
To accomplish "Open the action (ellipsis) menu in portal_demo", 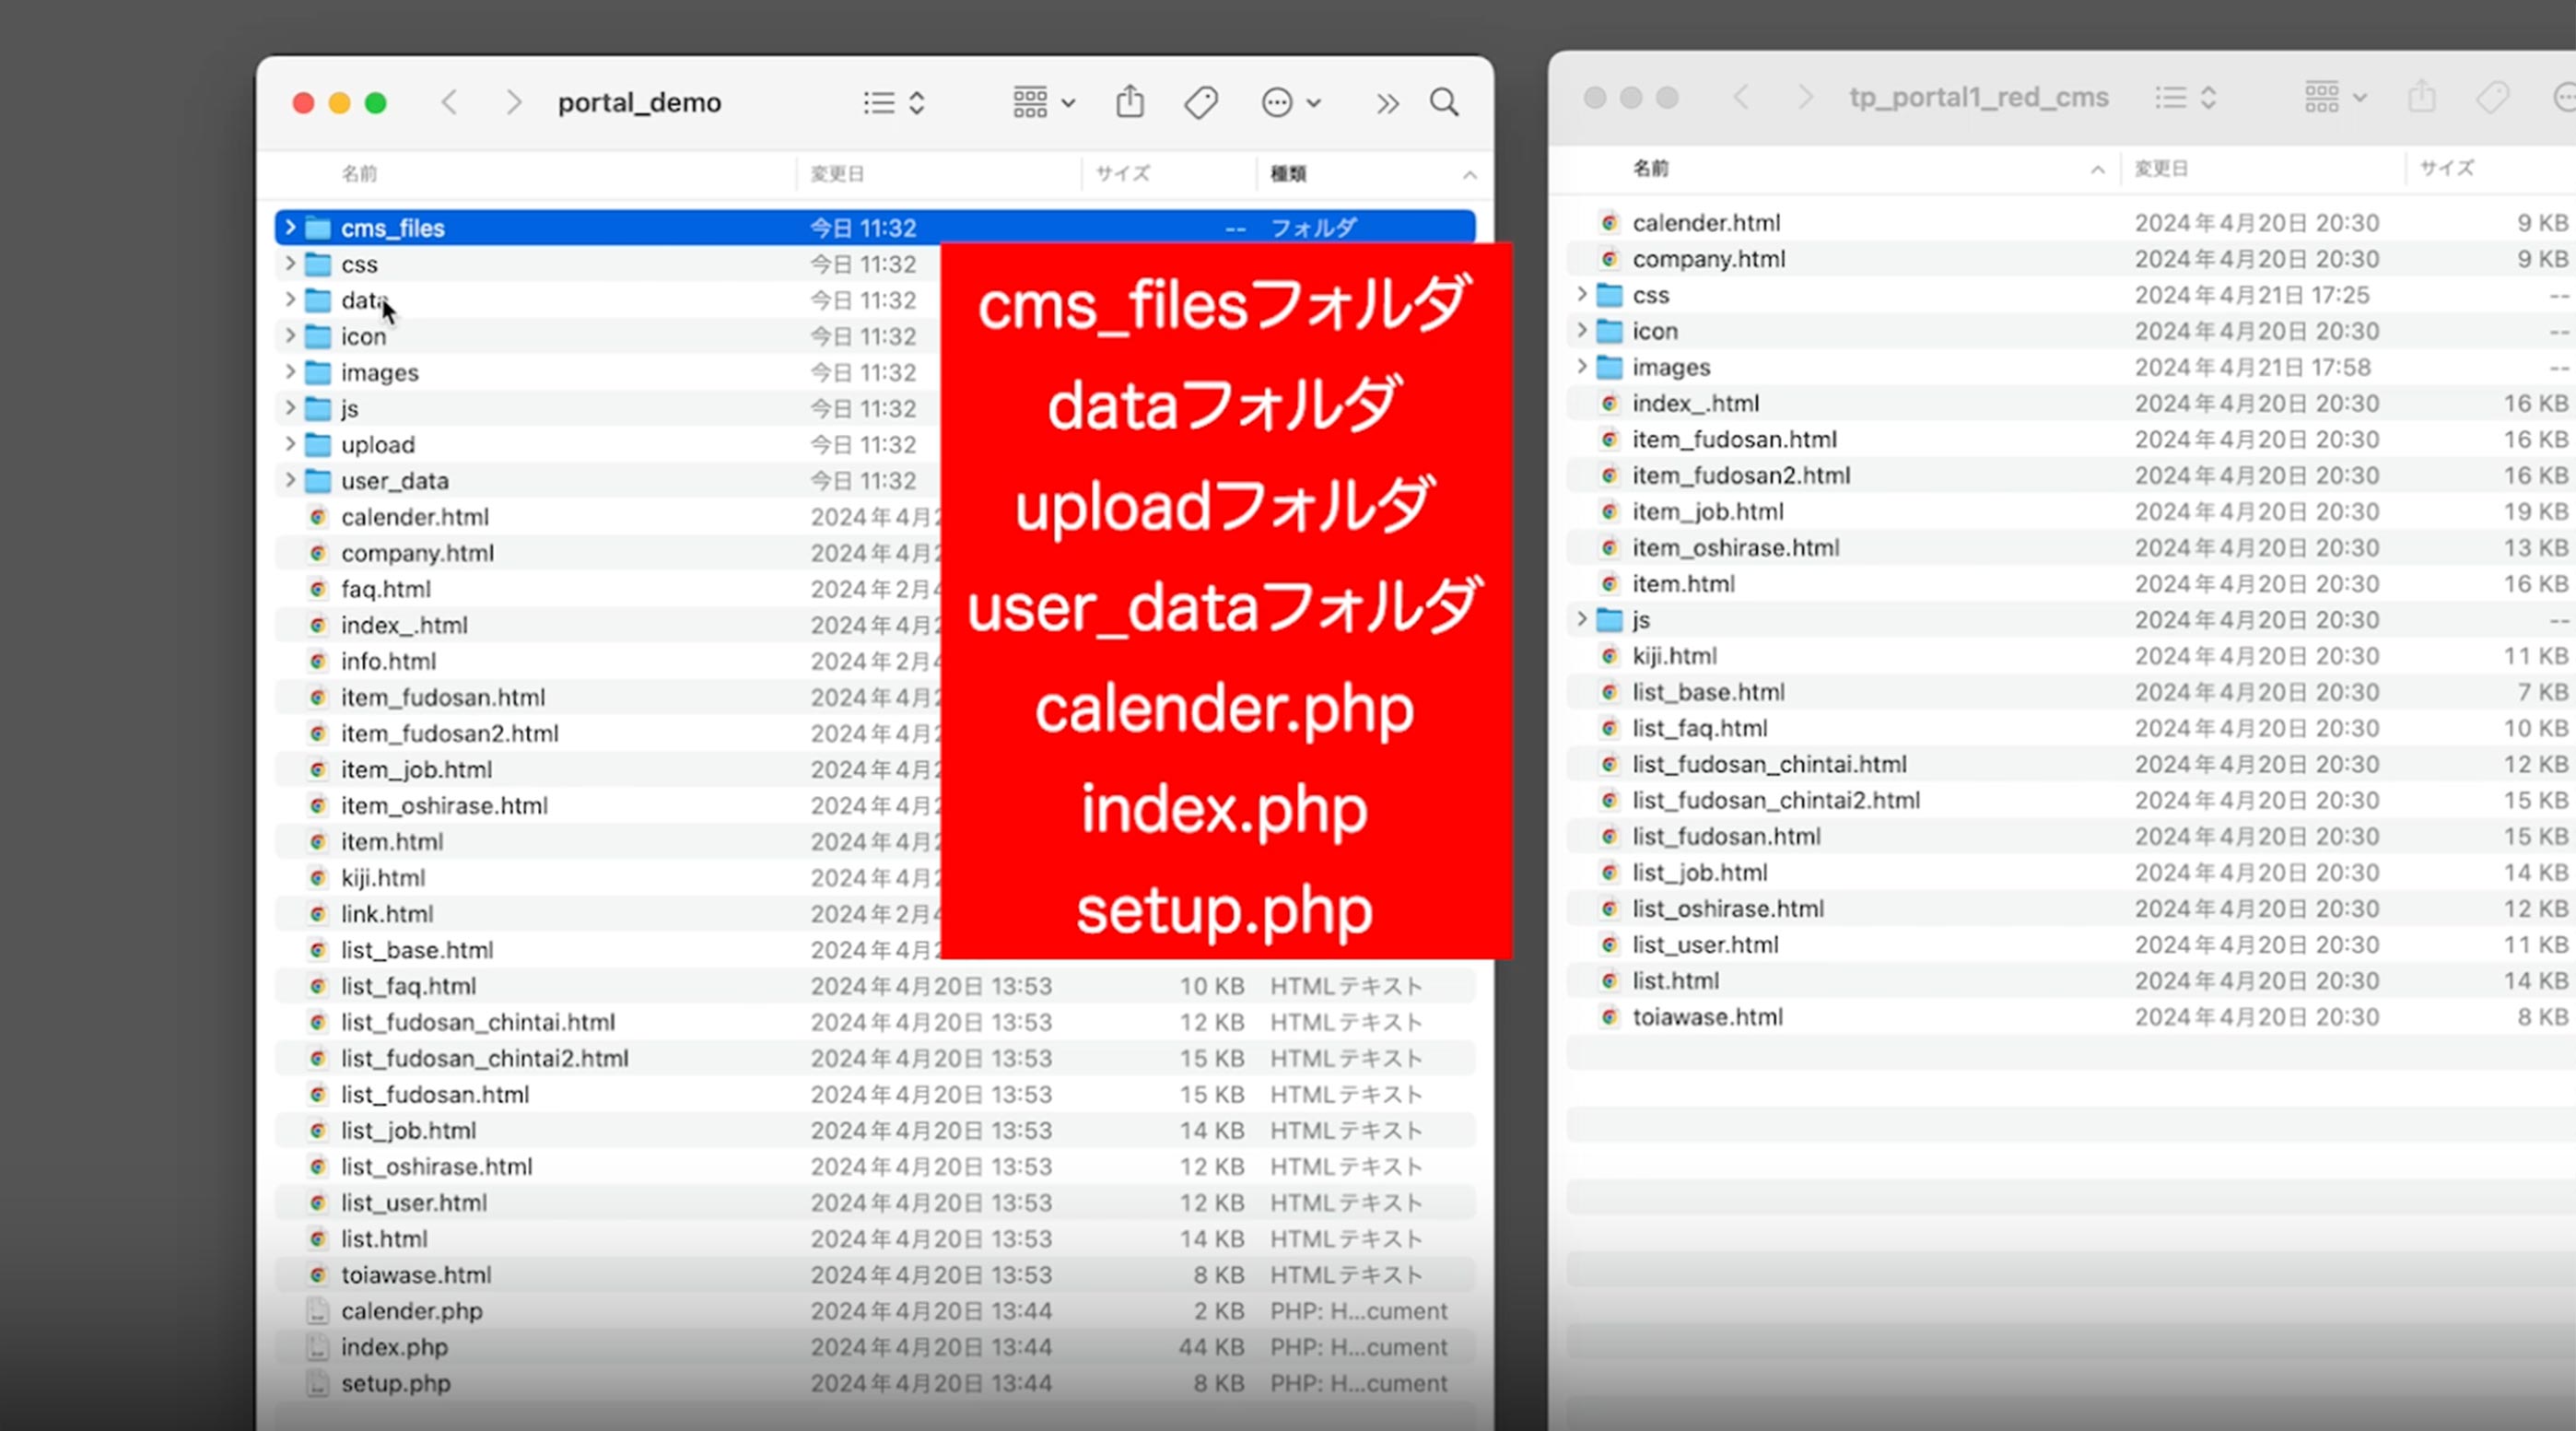I will point(1291,102).
